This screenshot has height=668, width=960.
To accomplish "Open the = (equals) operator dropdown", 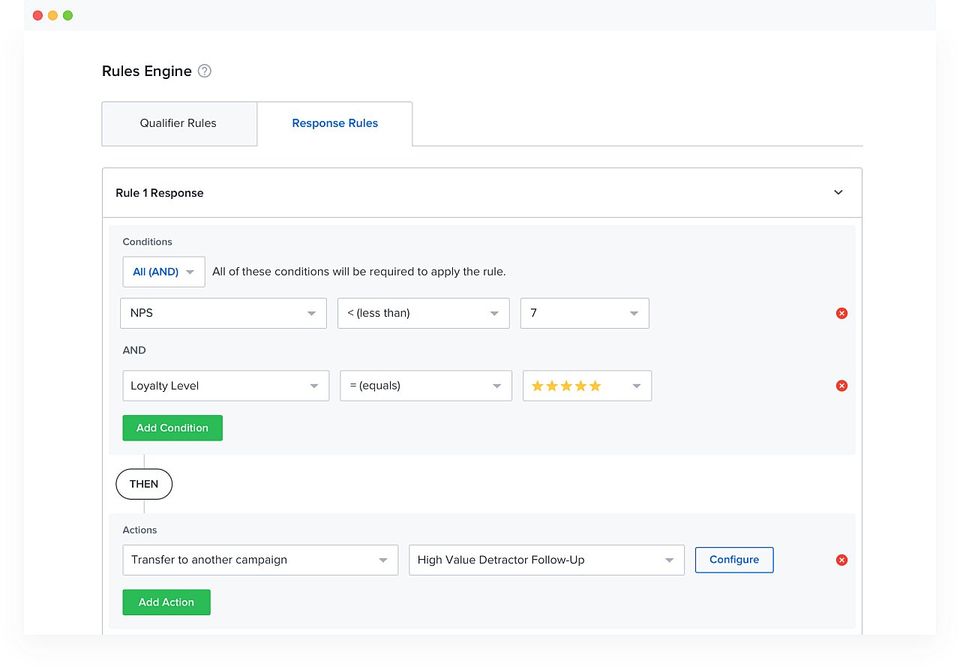I will (425, 386).
